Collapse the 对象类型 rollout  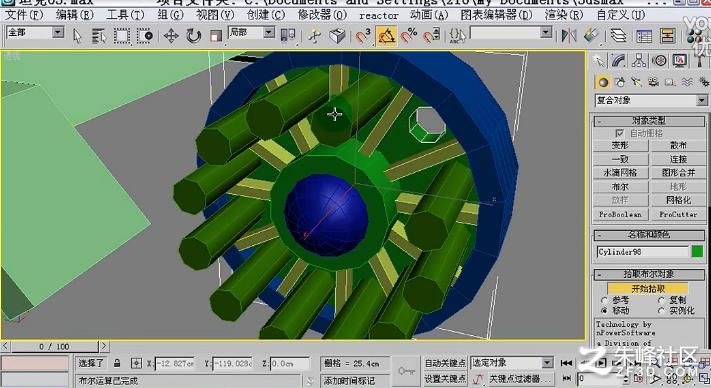[x=649, y=121]
